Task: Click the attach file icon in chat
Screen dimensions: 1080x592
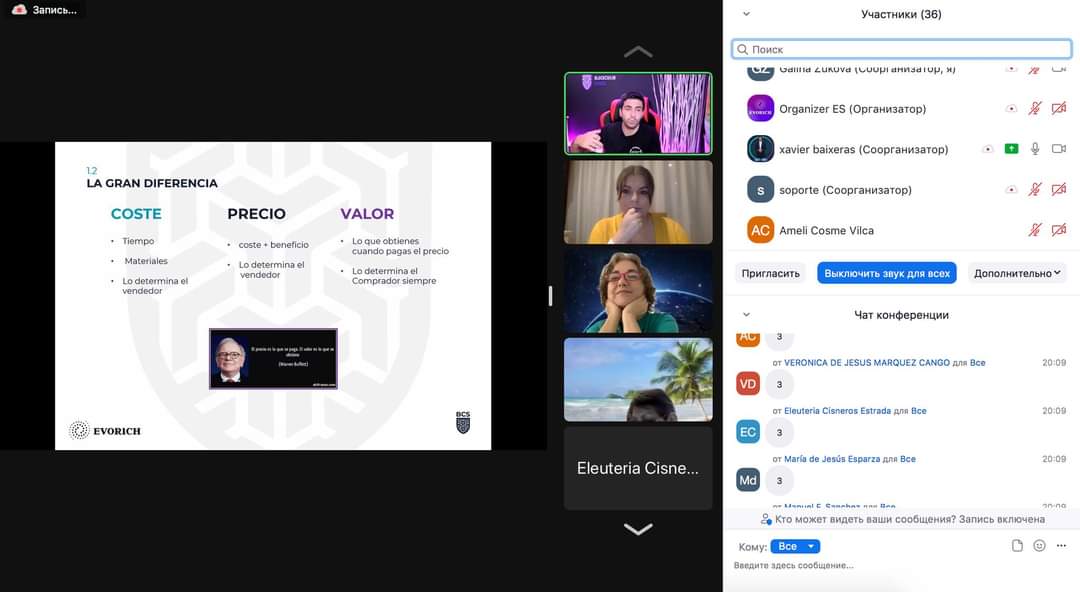Action: coord(1017,546)
